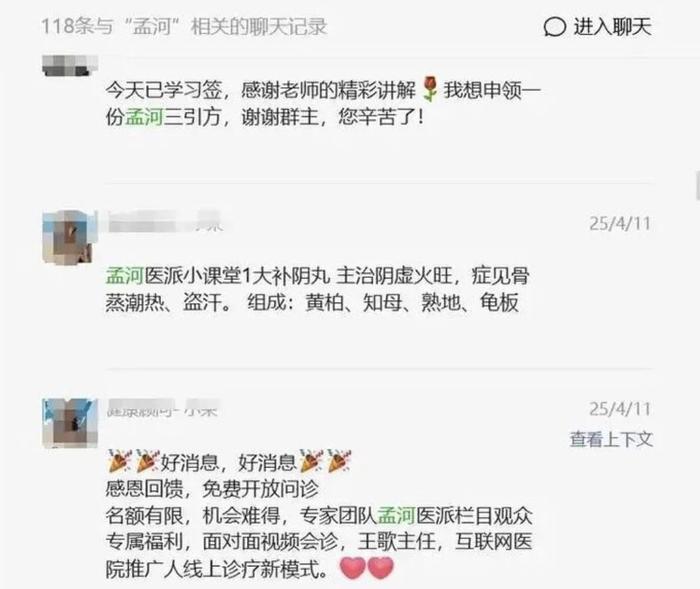Click the last party popper after 好消息
700x589 pixels.
[x=339, y=461]
